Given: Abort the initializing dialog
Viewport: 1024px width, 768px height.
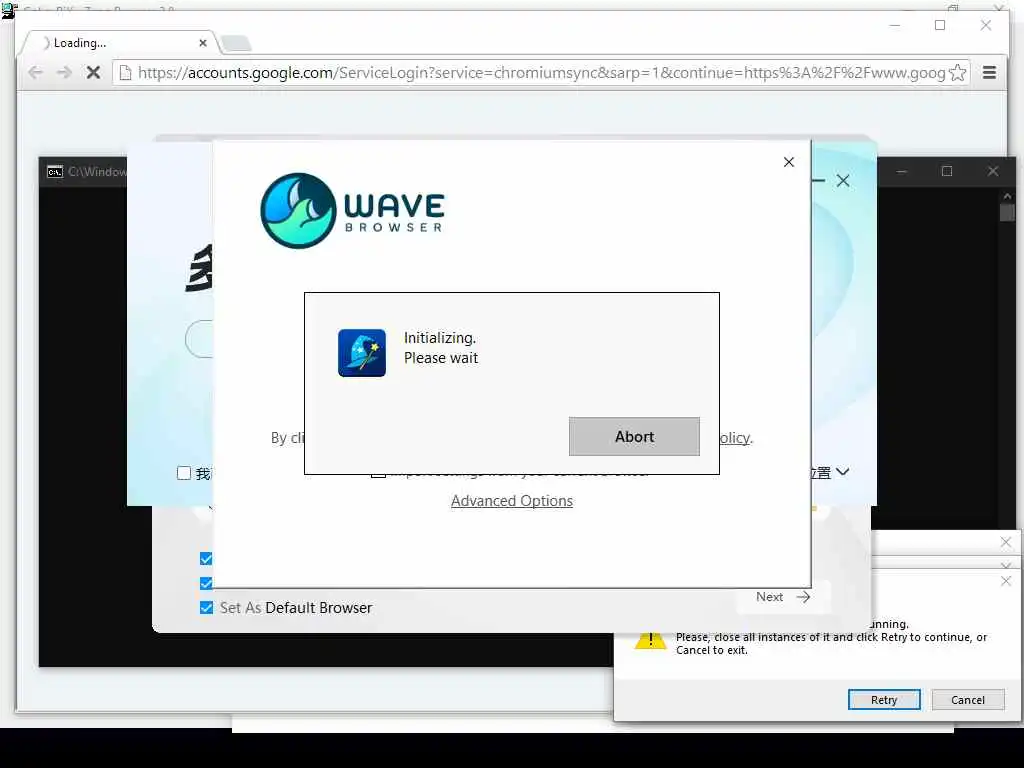Looking at the screenshot, I should 634,436.
